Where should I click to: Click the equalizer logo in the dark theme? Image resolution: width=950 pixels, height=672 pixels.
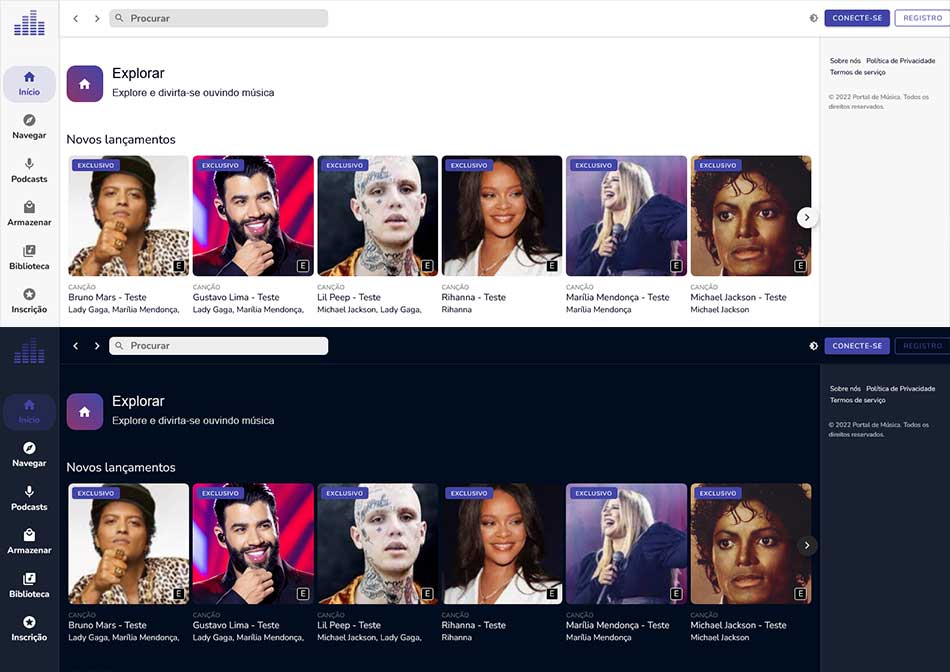tap(29, 351)
